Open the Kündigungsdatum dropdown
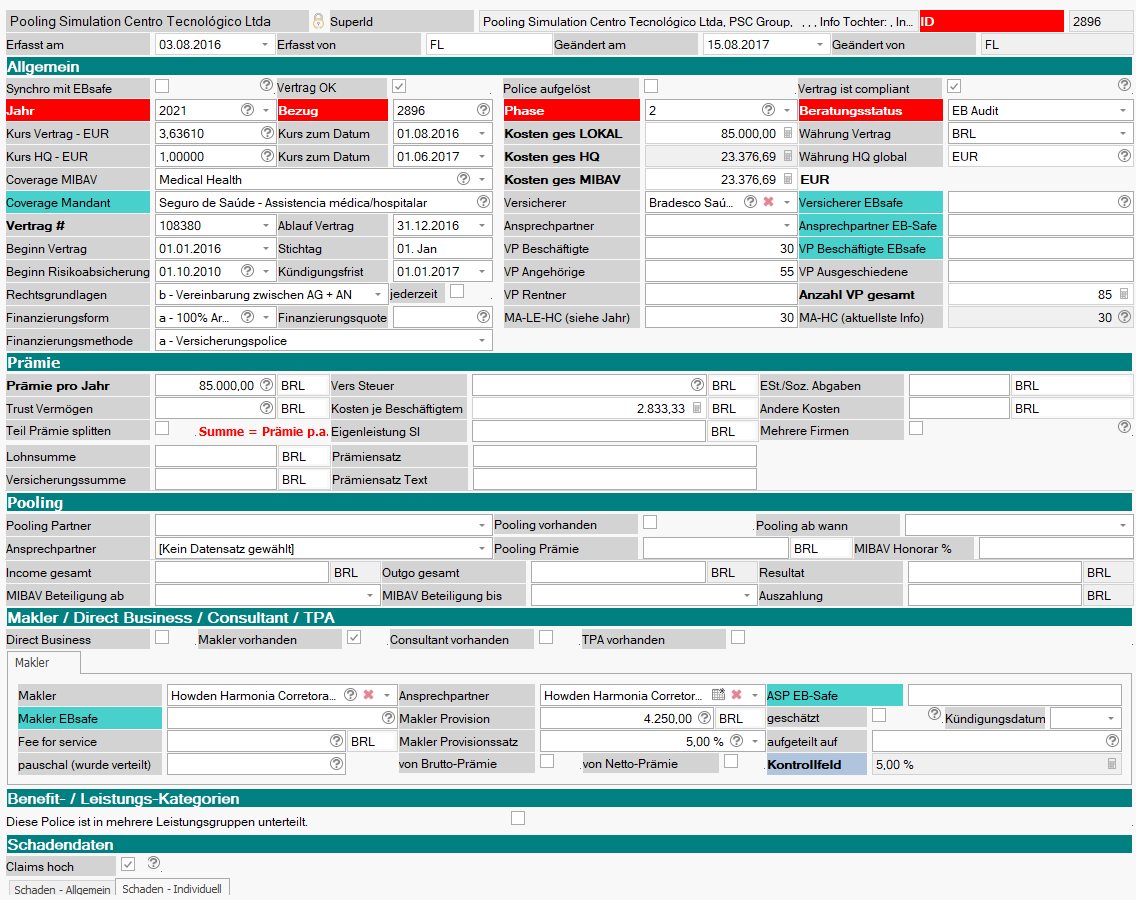Image resolution: width=1136 pixels, height=900 pixels. pos(1111,718)
